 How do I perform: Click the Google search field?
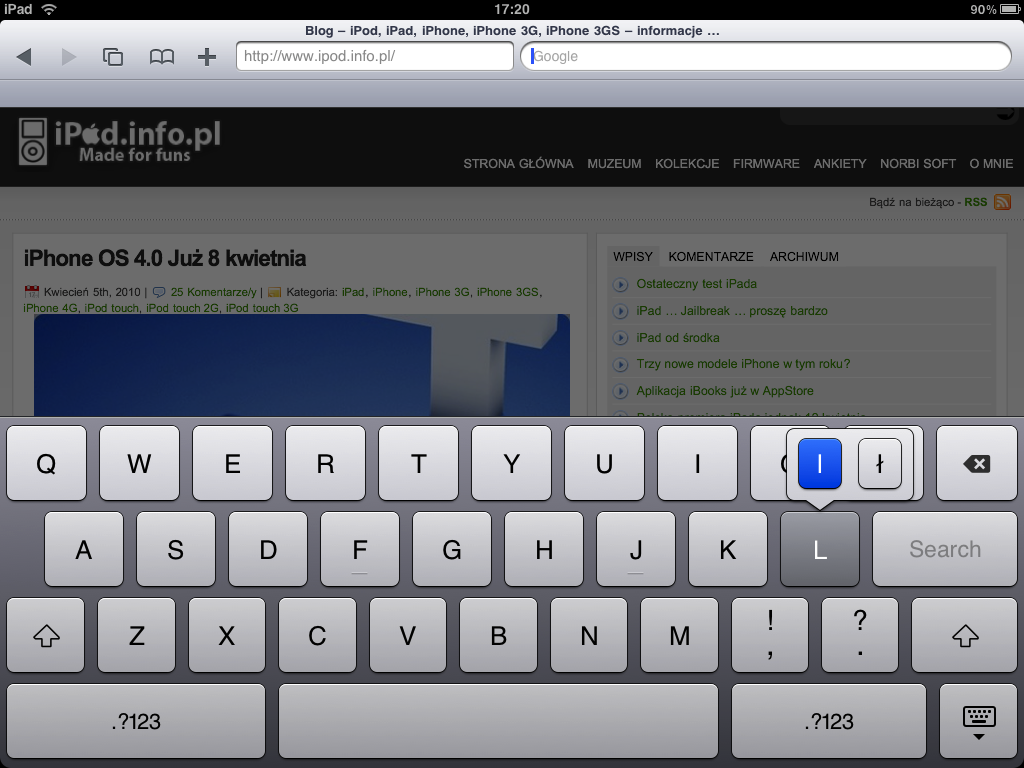tap(766, 56)
